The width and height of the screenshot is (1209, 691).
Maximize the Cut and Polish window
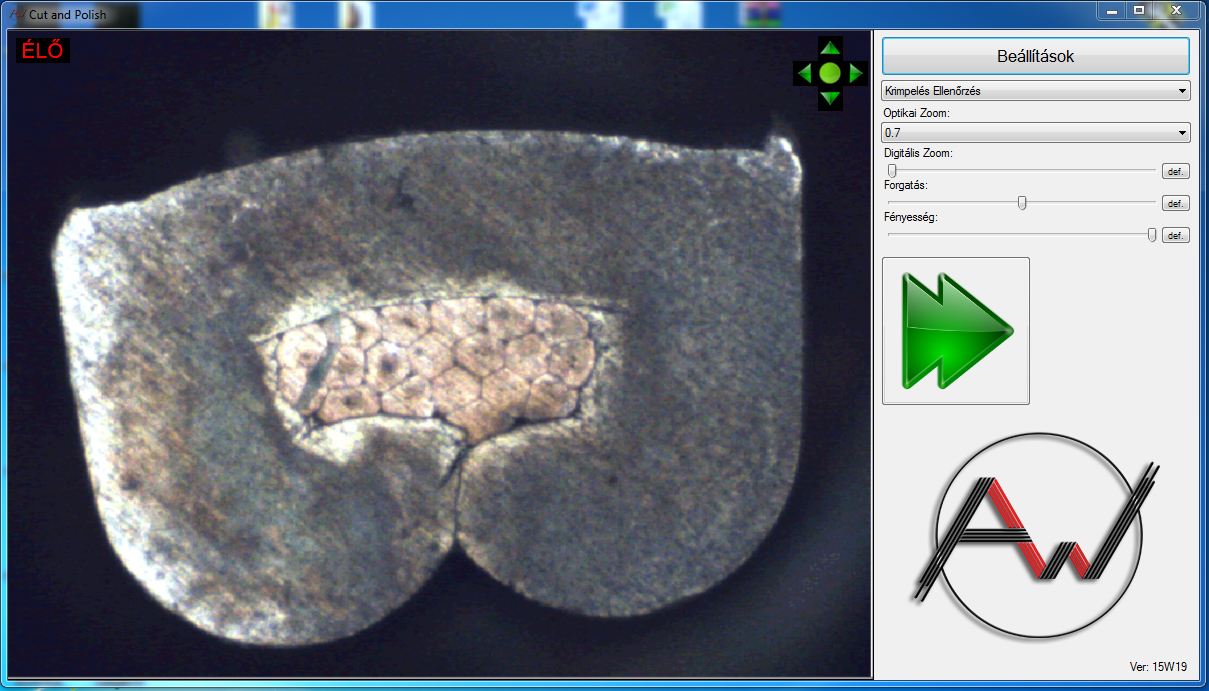(x=1138, y=11)
